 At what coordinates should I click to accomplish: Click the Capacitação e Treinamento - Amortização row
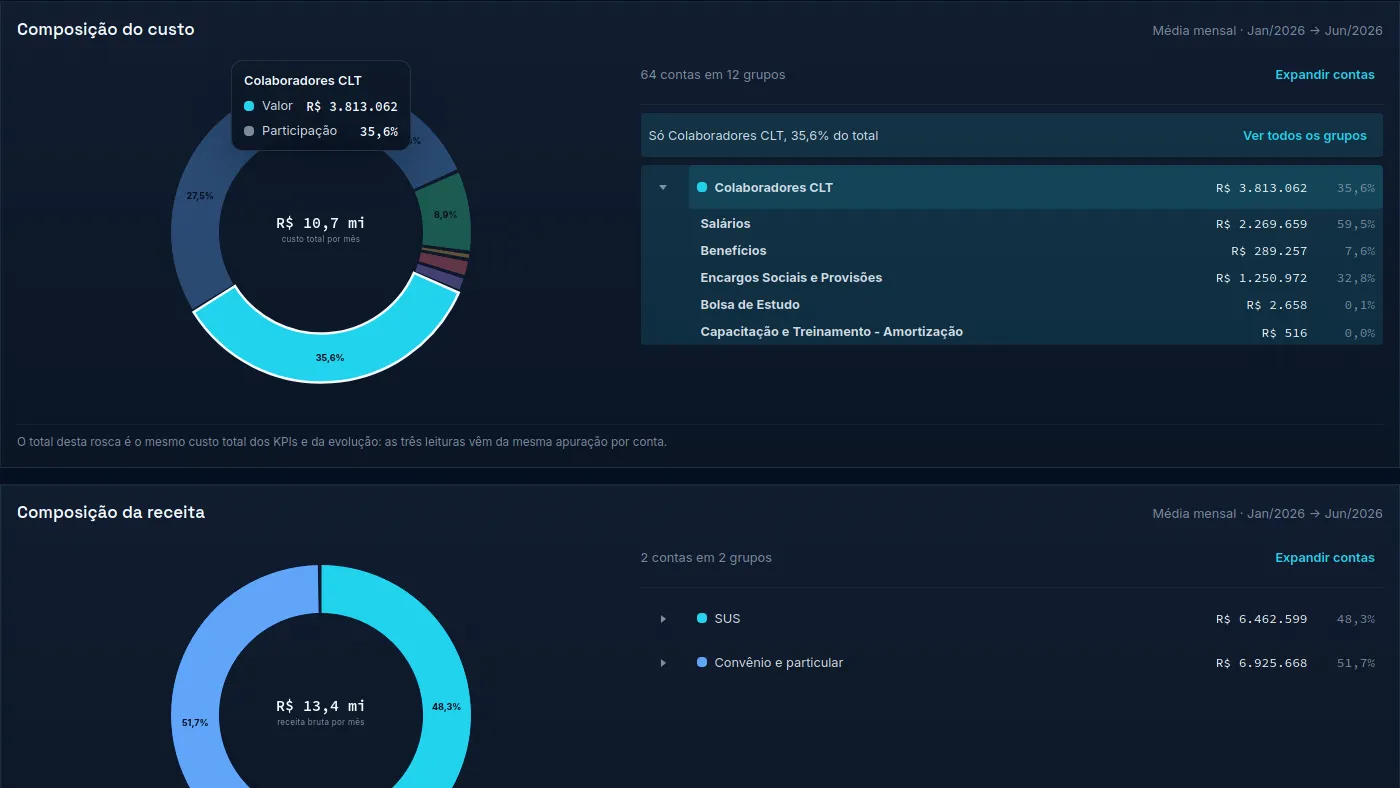(x=1011, y=332)
